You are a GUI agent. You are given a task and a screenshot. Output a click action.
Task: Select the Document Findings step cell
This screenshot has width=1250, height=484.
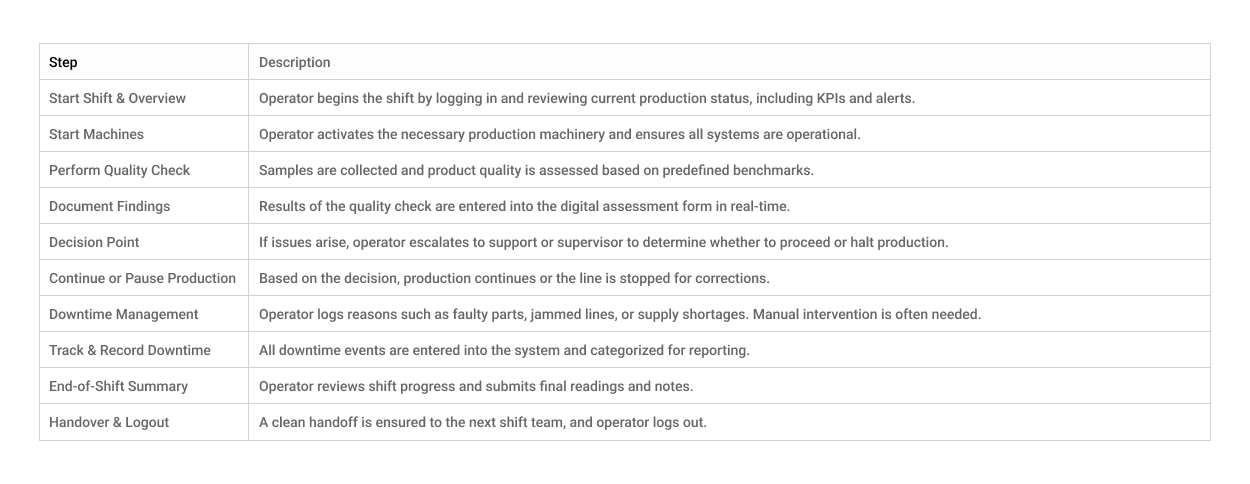(x=109, y=206)
